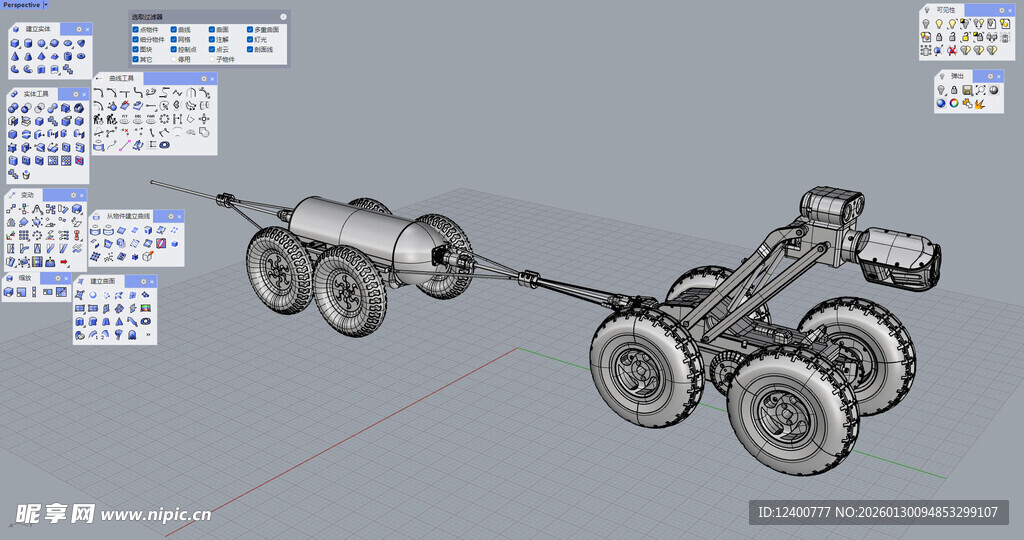
Task: Open gear options of 曲线工具 toolbar
Action: tap(204, 78)
